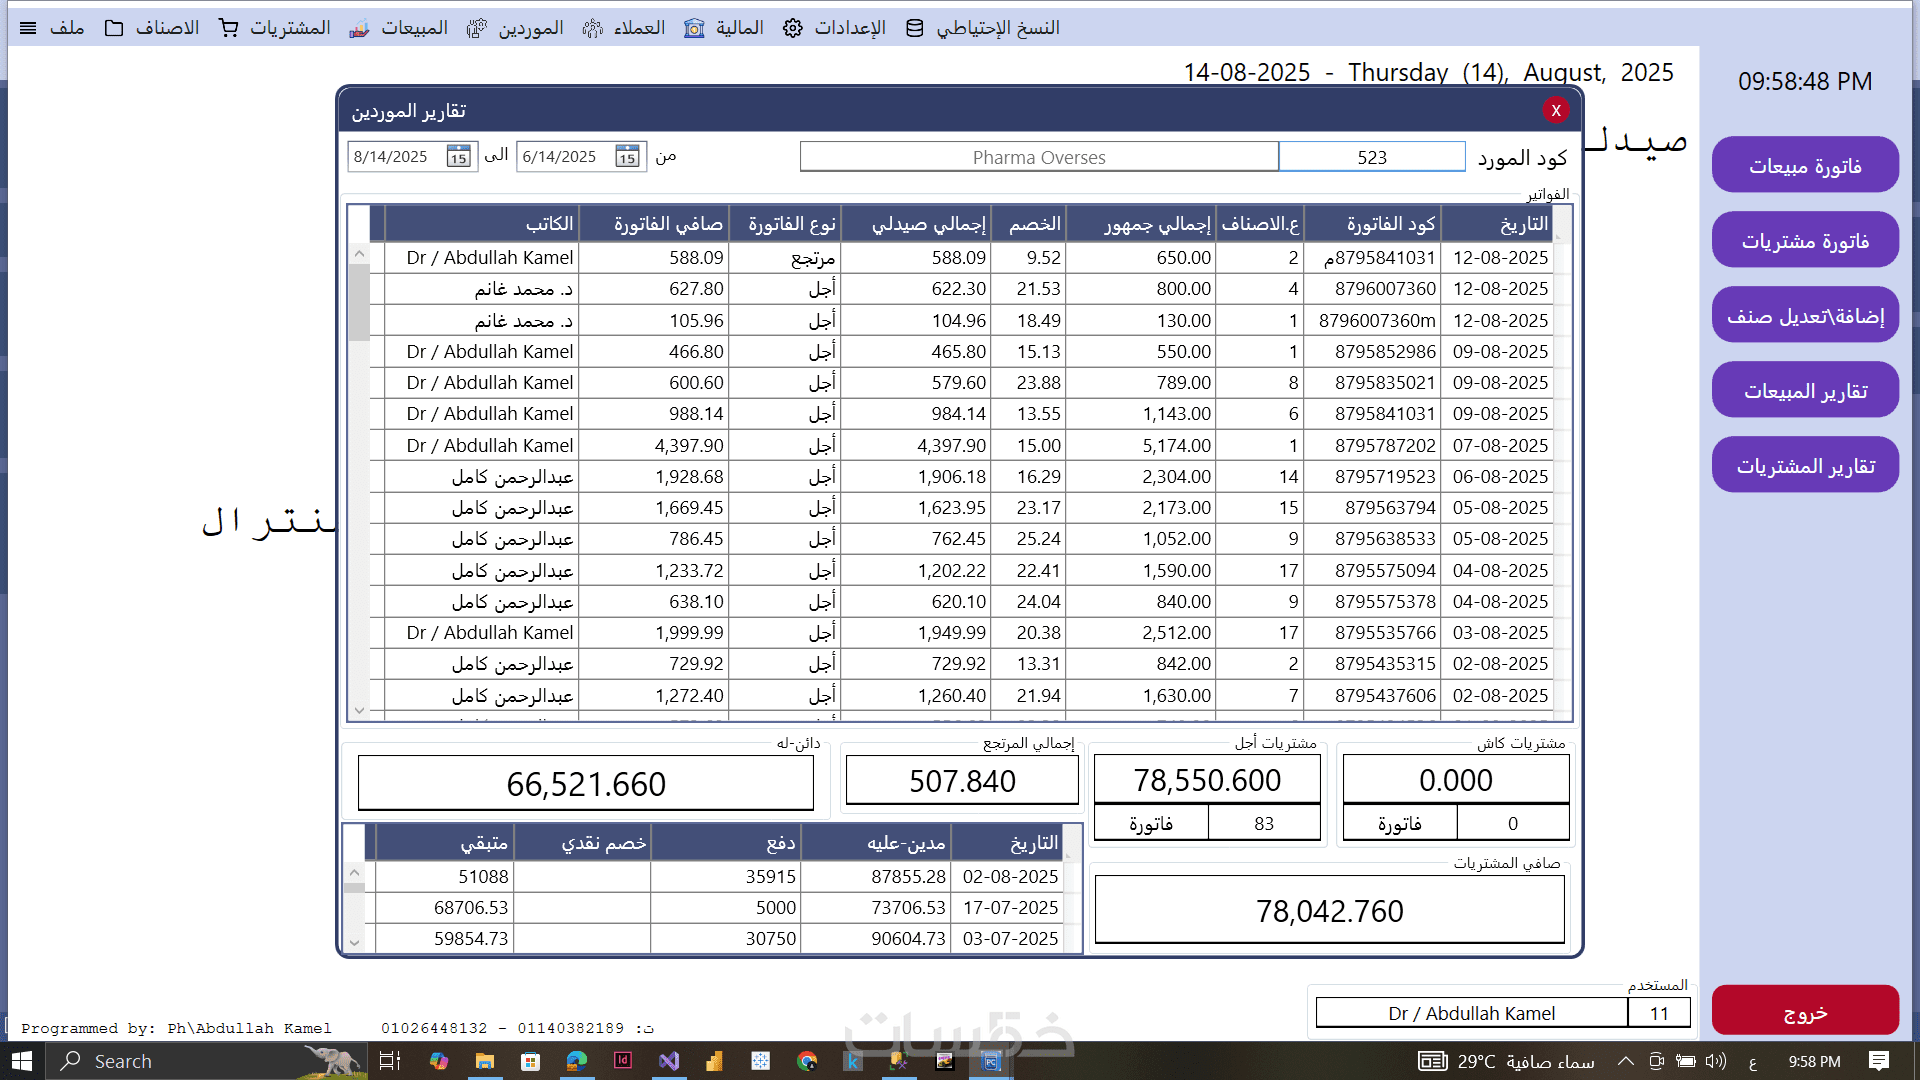The image size is (1920, 1080).
Task: Select invoice row 8795787202
Action: tap(1384, 445)
